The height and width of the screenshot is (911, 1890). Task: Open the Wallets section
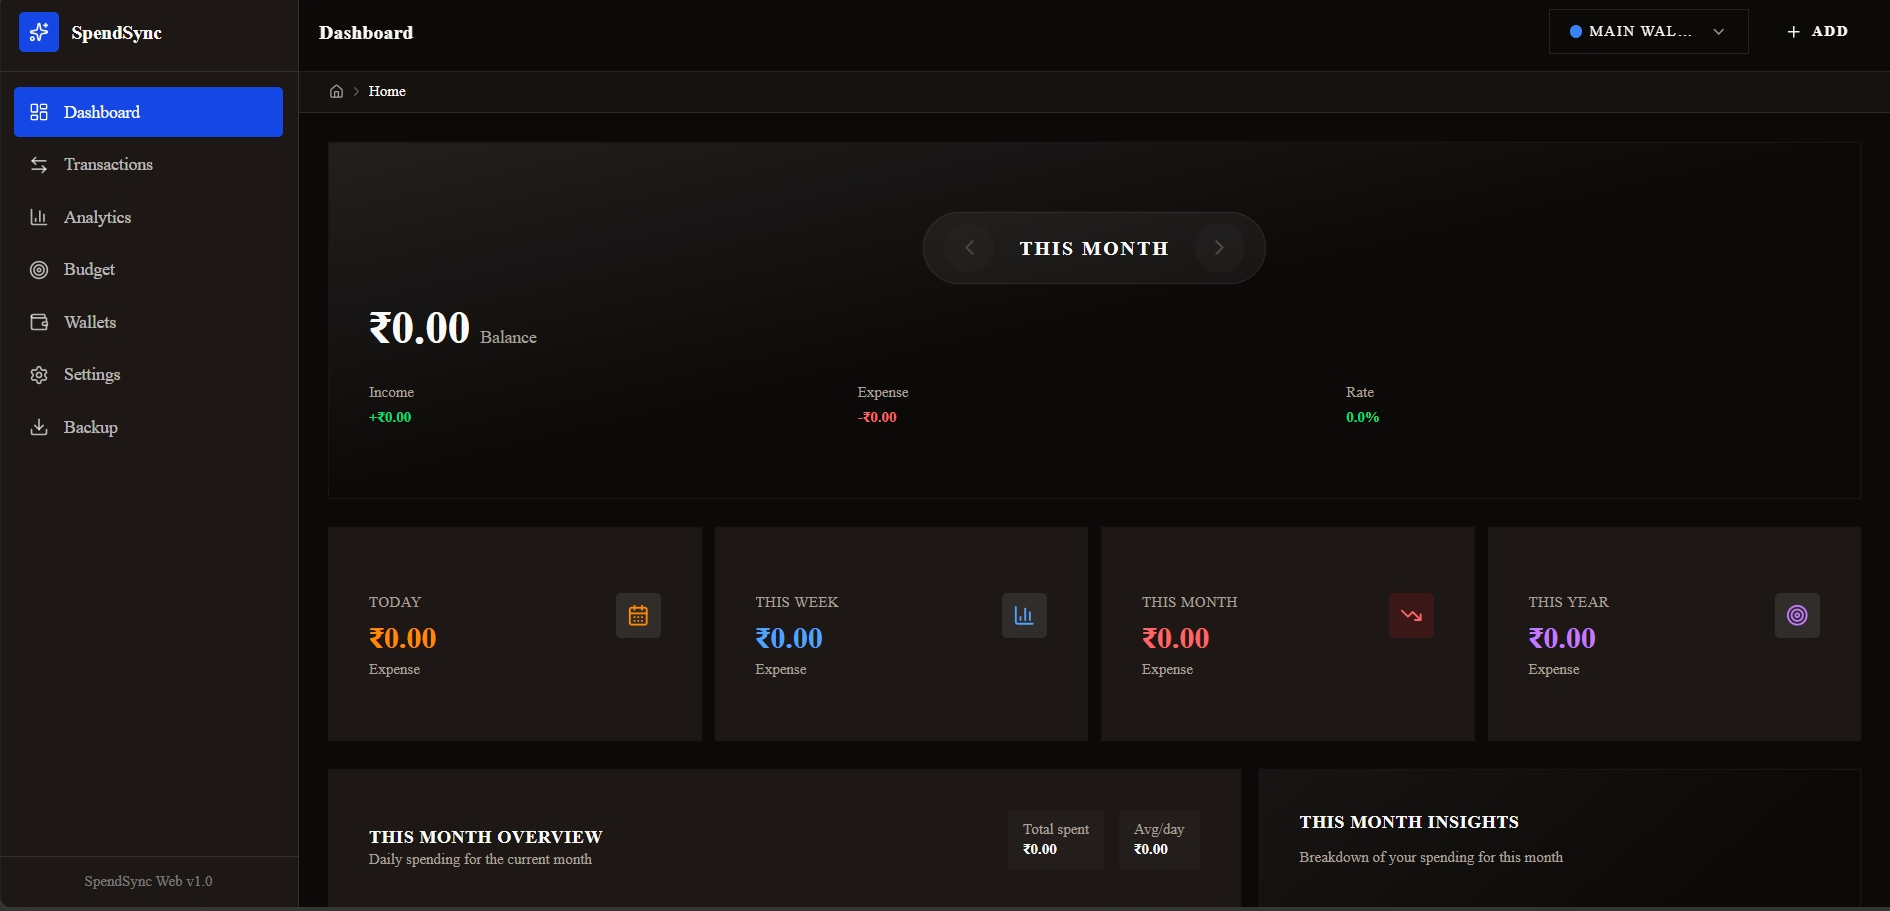click(148, 322)
